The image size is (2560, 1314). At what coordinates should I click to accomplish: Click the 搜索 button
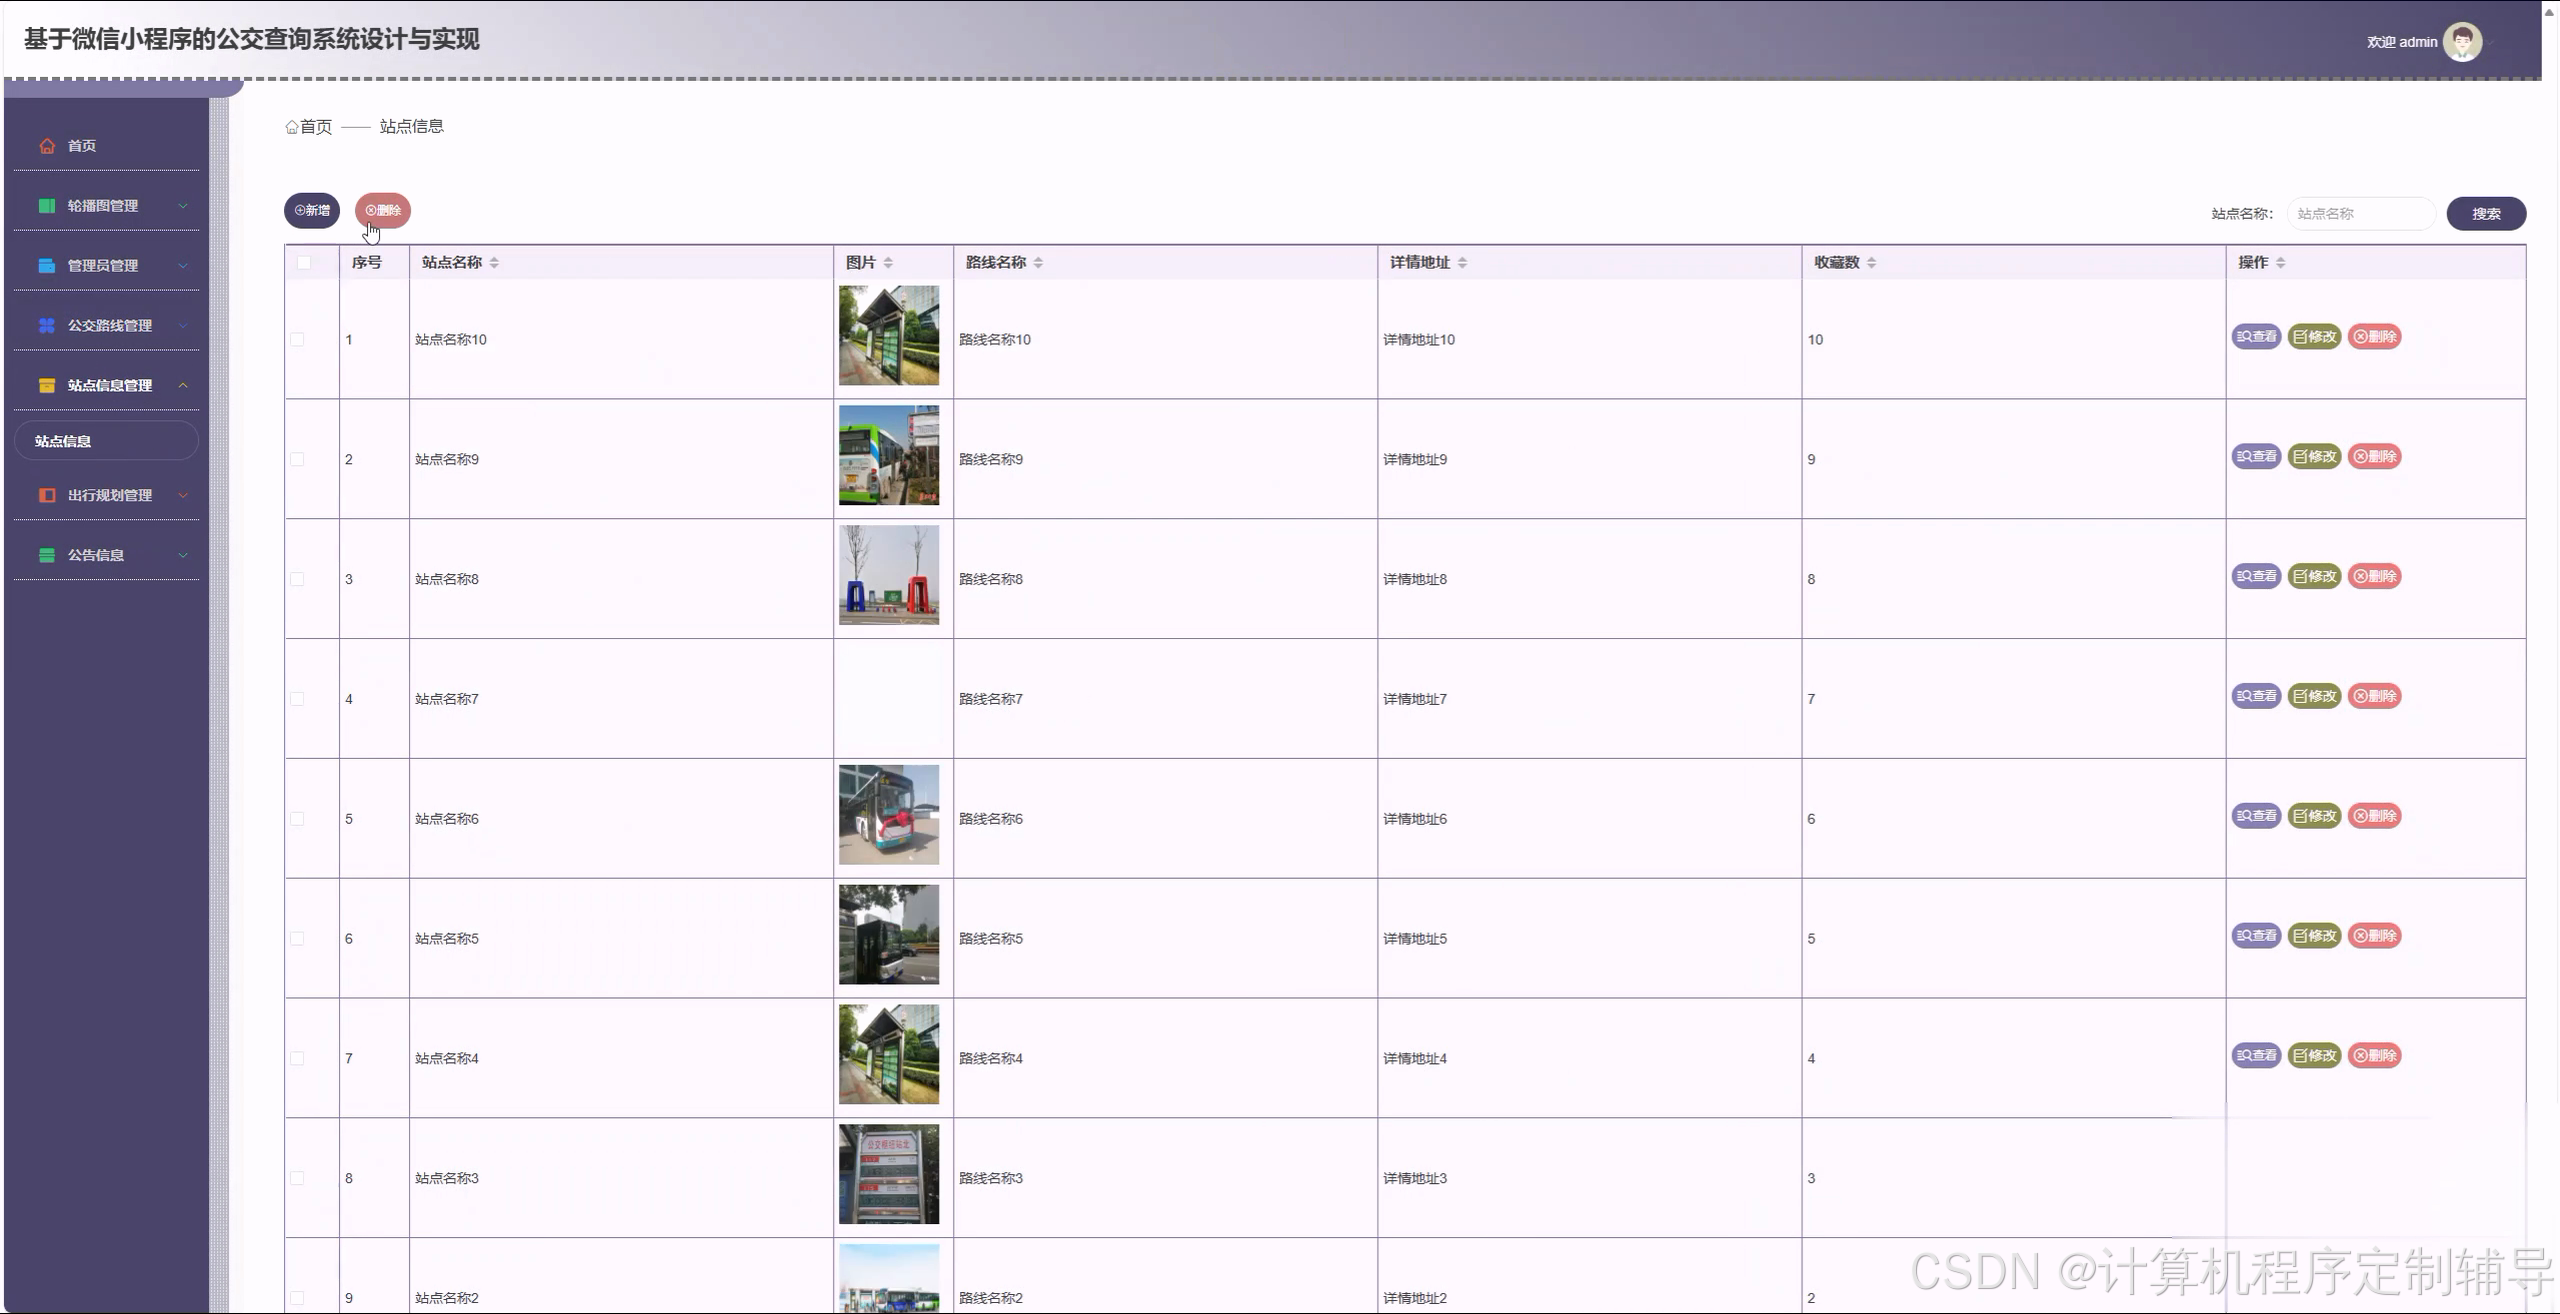point(2485,214)
